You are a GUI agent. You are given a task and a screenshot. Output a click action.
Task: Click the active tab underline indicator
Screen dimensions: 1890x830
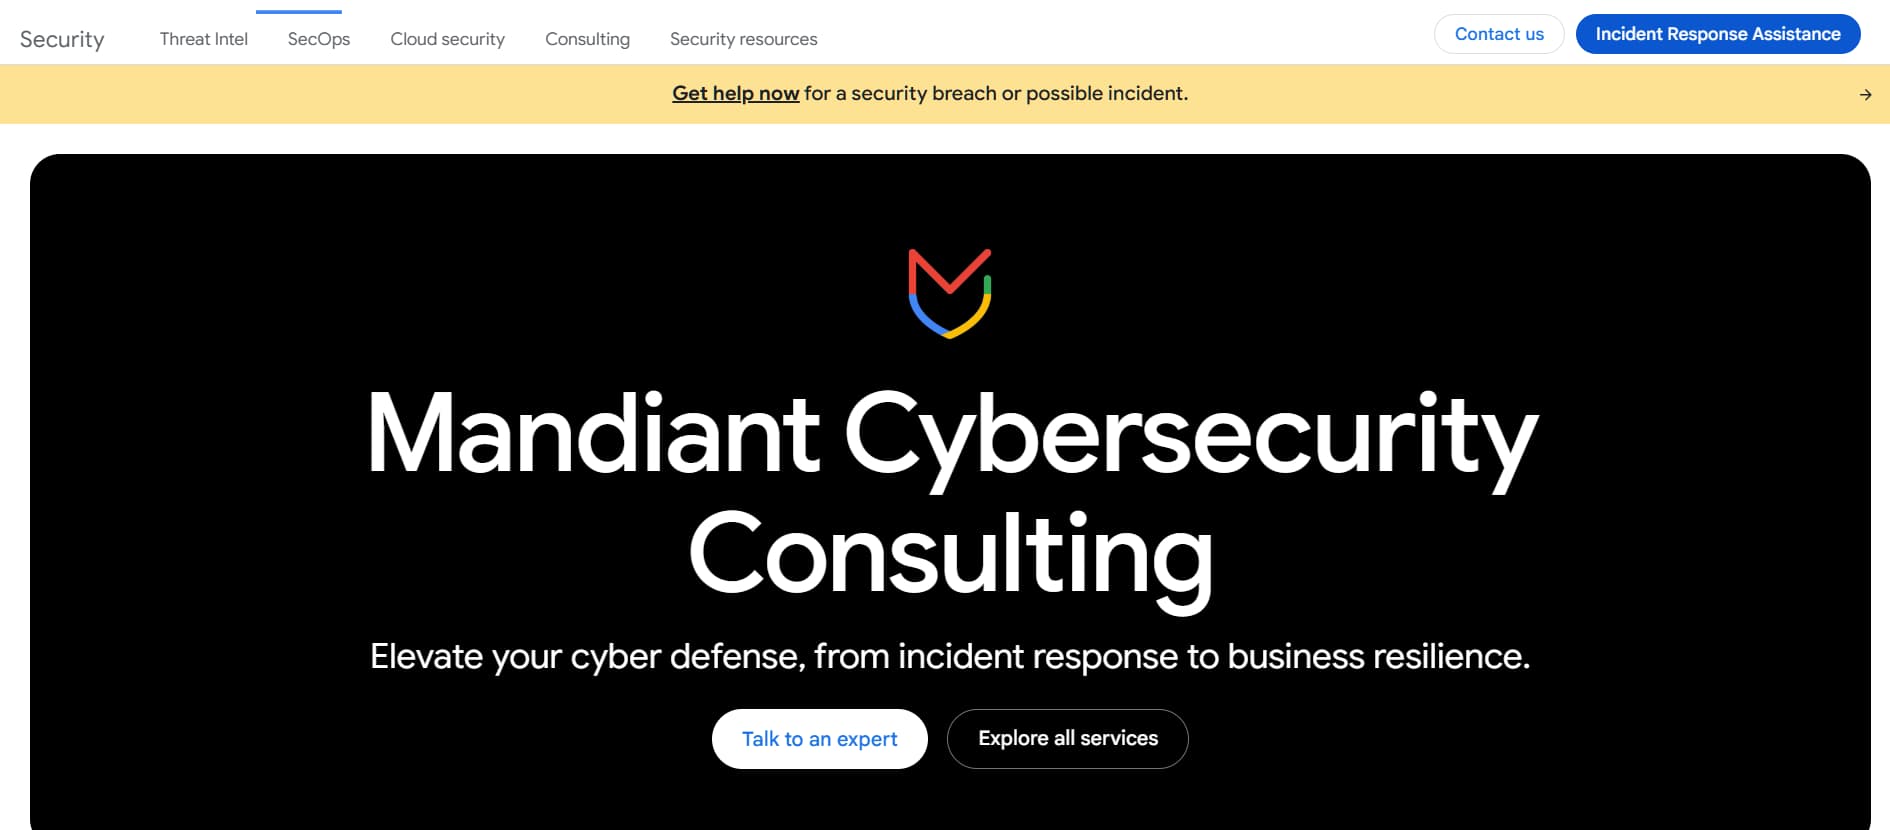[x=300, y=9]
